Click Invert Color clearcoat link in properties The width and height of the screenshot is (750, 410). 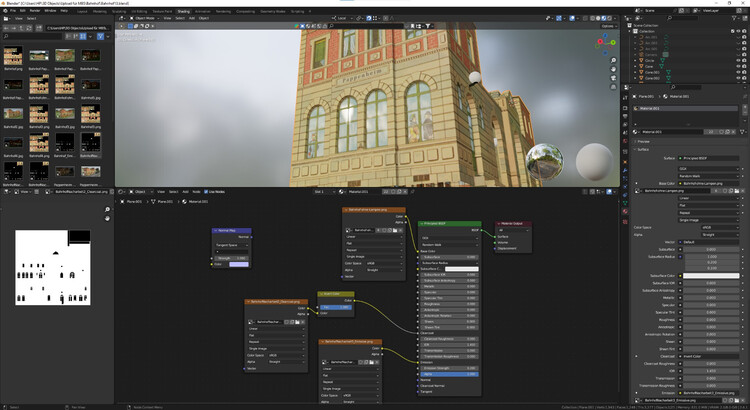click(708, 356)
